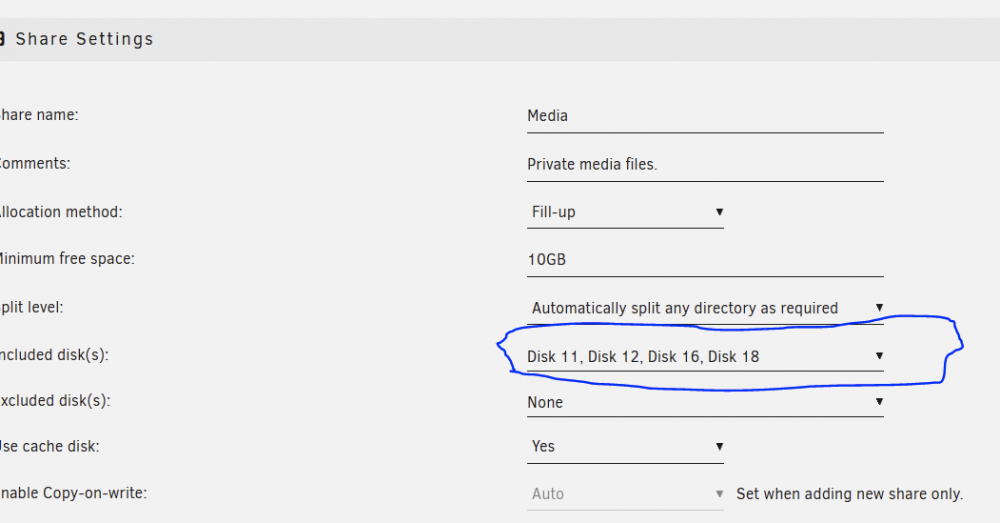This screenshot has width=1000, height=523.
Task: Open the Excluded disk(s) None dropdown
Action: tap(705, 402)
